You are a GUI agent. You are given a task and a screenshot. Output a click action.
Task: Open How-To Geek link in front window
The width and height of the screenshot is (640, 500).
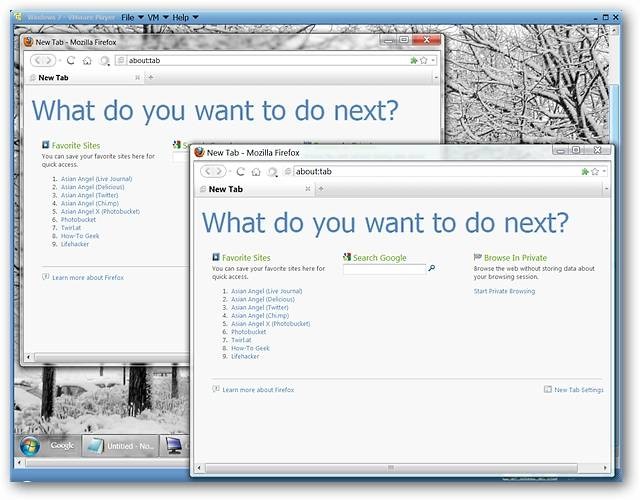[250, 348]
